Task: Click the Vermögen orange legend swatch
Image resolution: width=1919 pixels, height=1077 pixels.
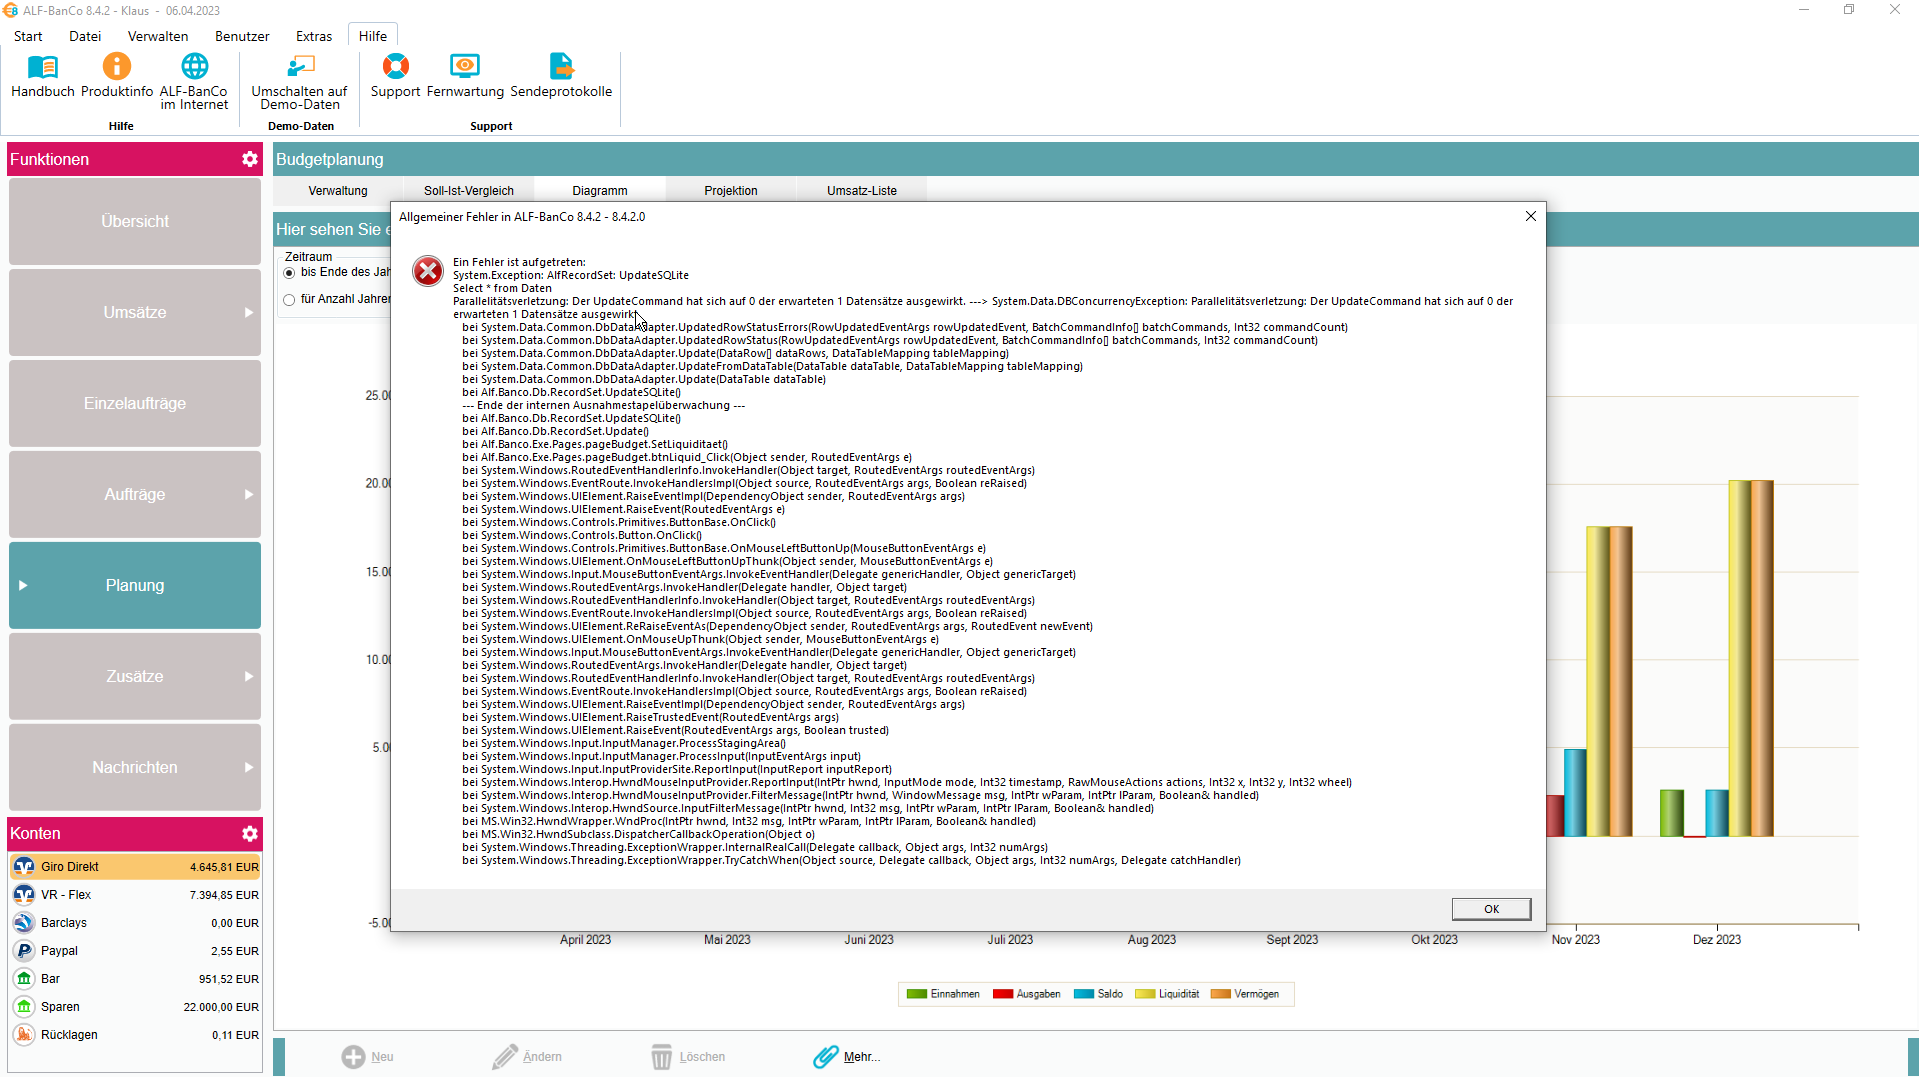Action: click(x=1220, y=994)
